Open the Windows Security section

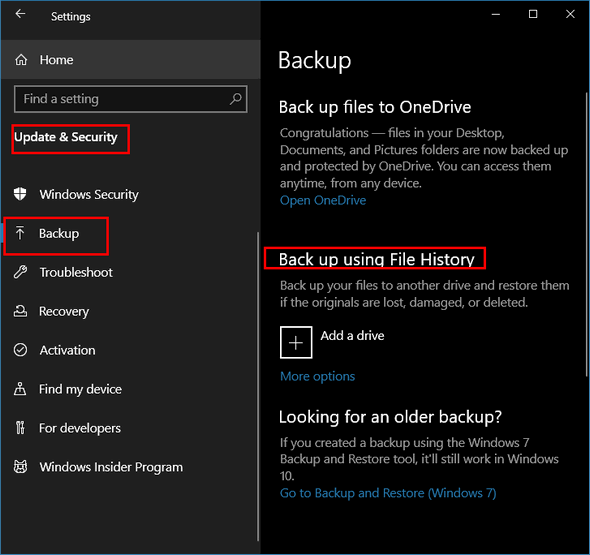click(x=130, y=194)
